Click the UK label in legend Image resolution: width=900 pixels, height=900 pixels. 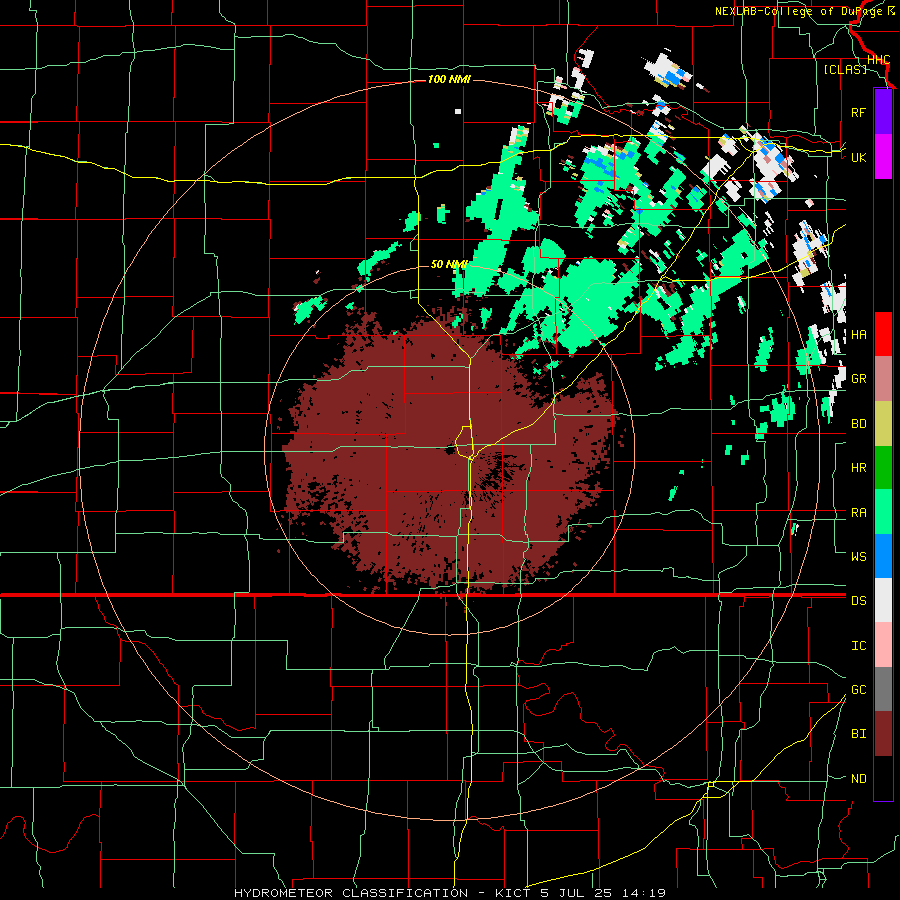tap(858, 157)
